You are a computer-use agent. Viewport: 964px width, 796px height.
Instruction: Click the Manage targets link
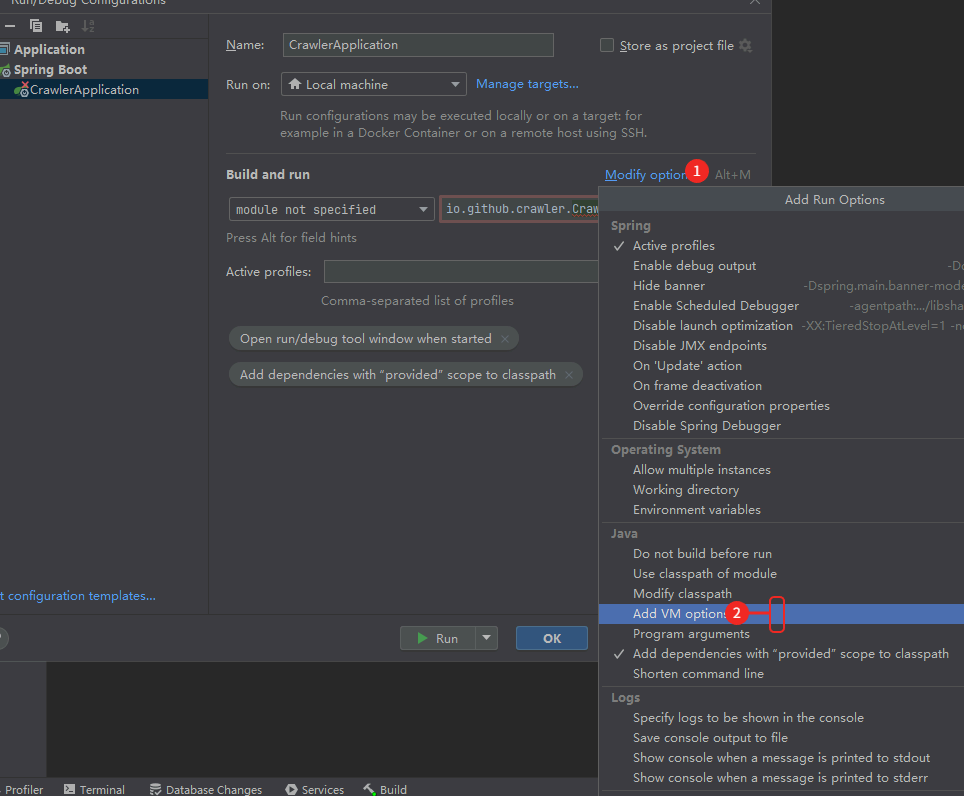tap(527, 84)
